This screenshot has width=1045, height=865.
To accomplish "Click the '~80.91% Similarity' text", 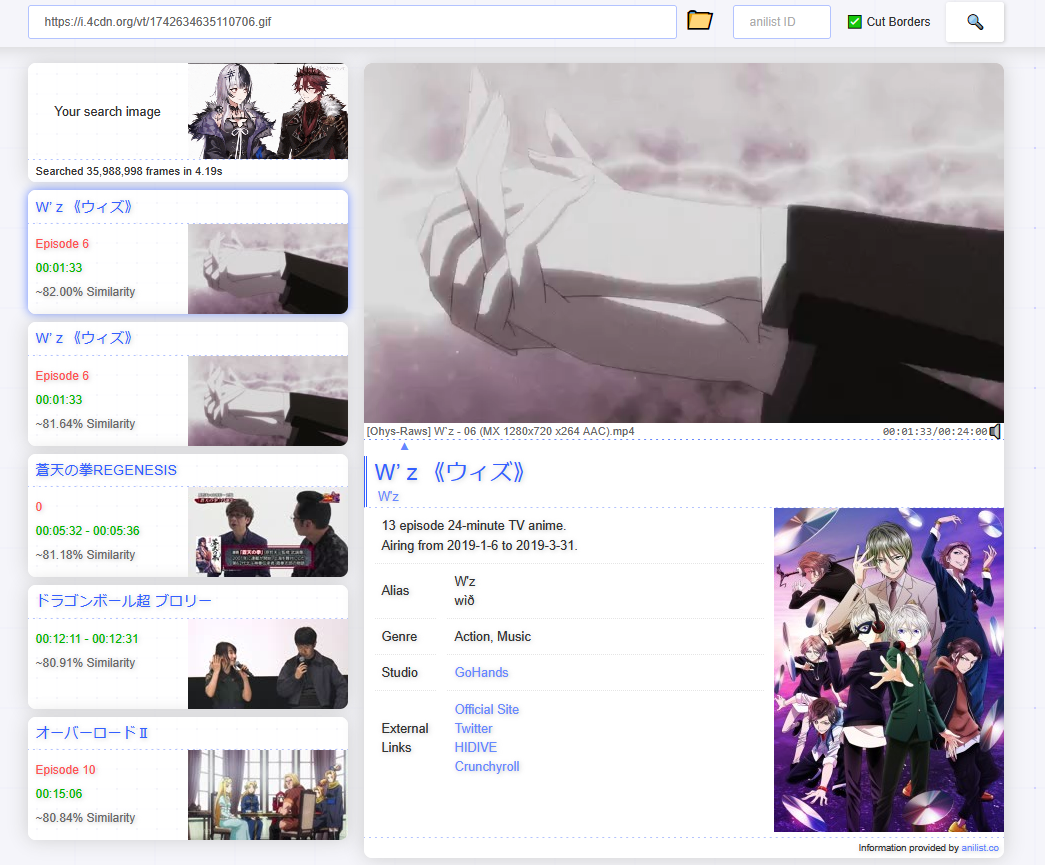I will (85, 662).
